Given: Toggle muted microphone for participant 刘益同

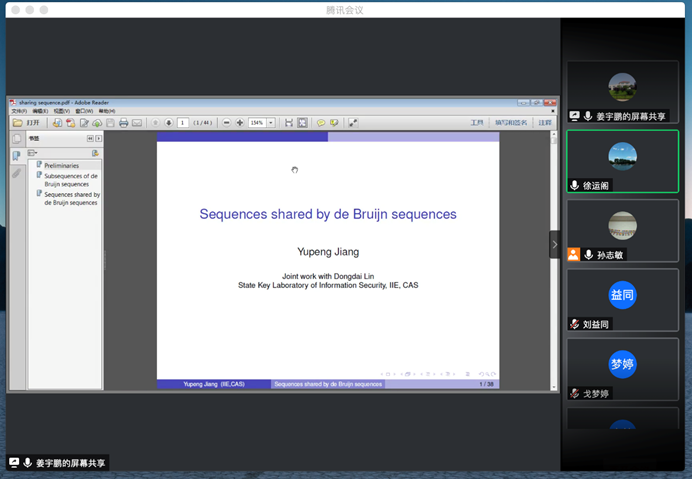Looking at the screenshot, I should tap(575, 324).
